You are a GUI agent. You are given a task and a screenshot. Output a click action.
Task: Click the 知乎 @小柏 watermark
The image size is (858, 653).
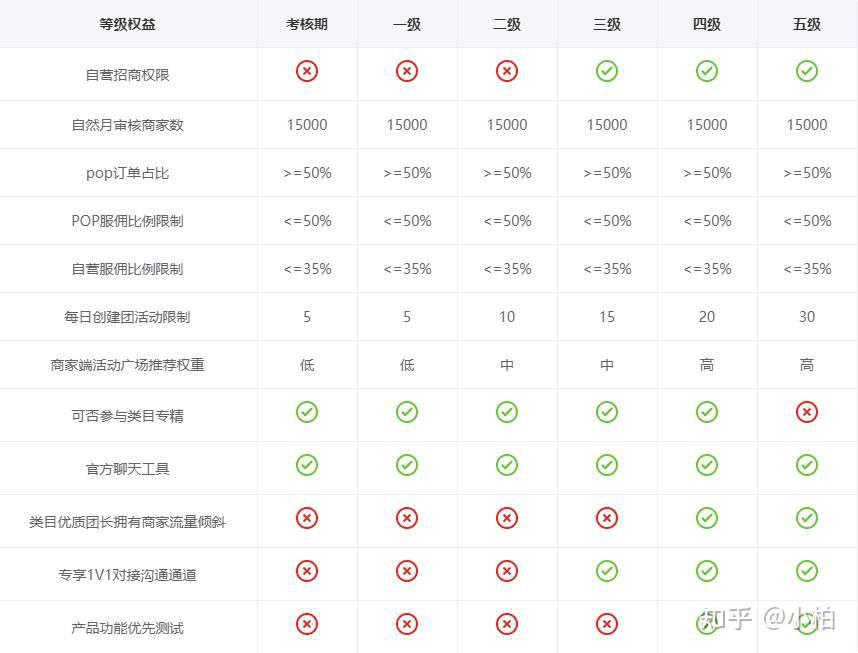(x=769, y=618)
